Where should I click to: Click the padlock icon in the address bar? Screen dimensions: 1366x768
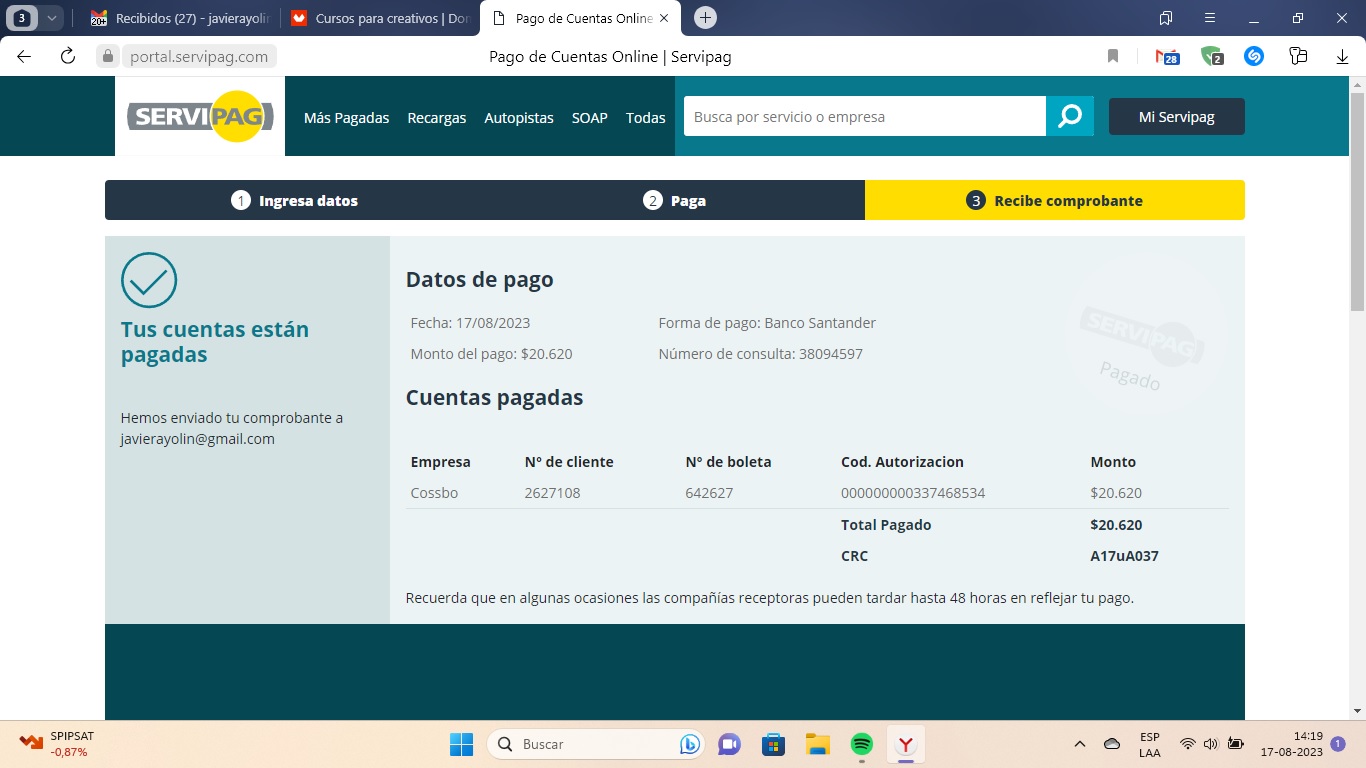[107, 56]
